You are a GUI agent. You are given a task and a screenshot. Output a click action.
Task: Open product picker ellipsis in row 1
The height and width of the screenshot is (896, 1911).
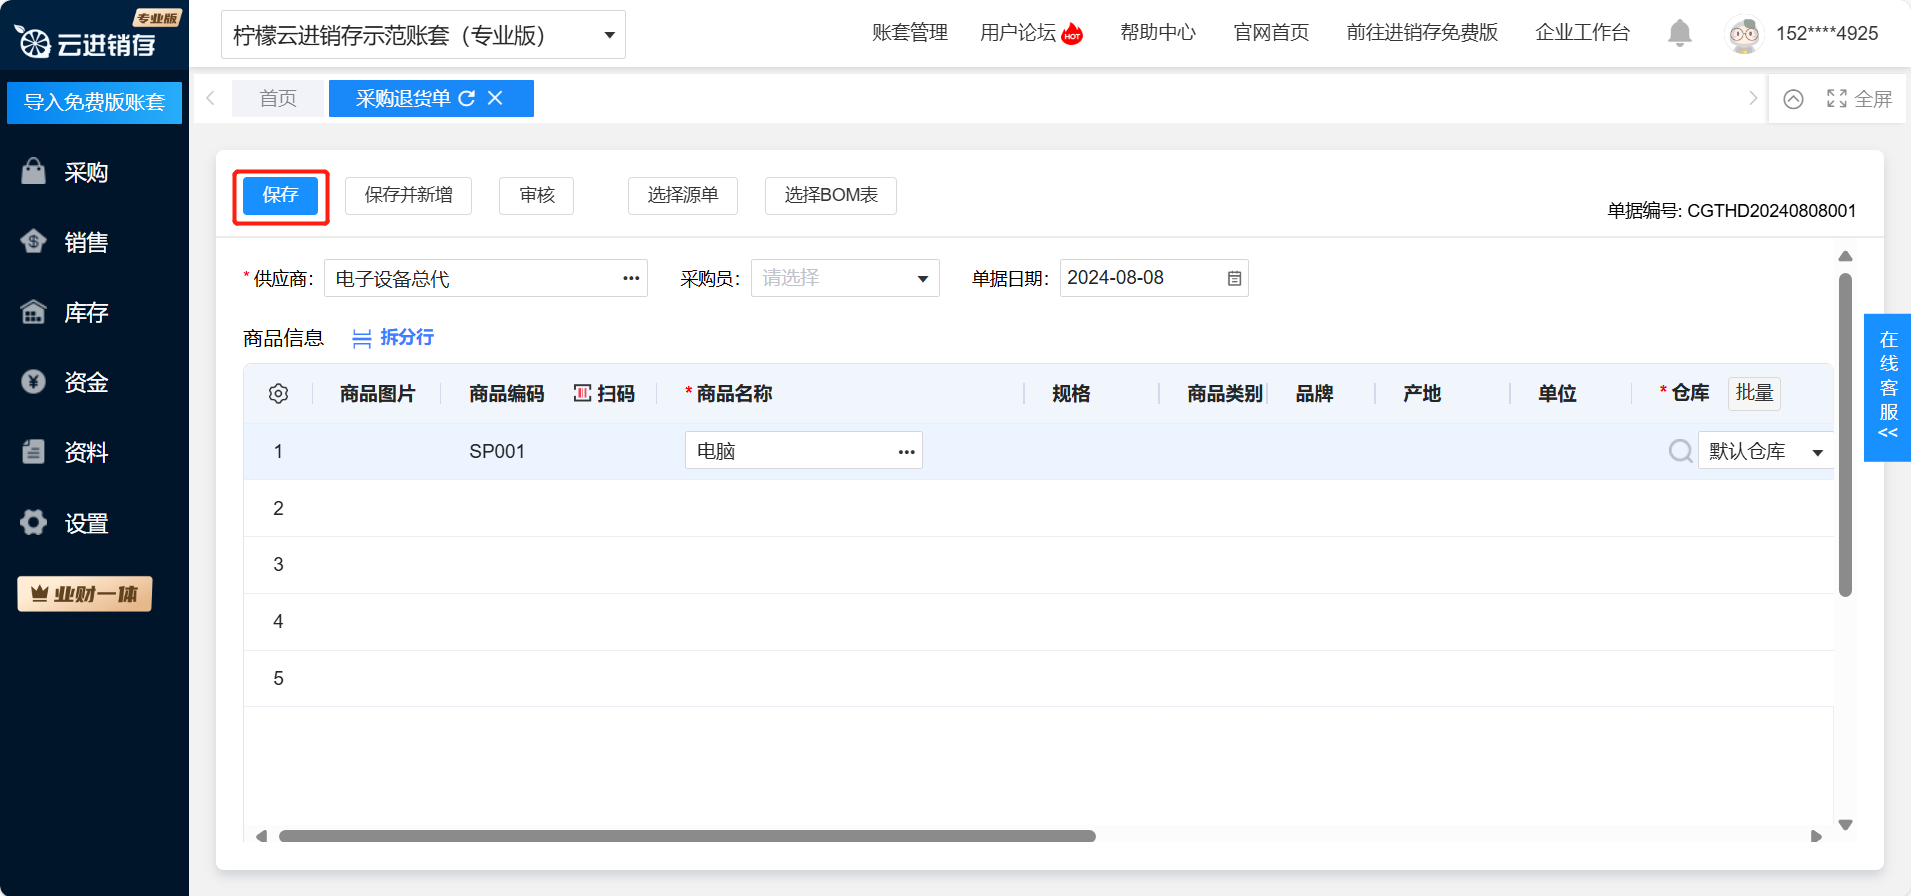[907, 452]
